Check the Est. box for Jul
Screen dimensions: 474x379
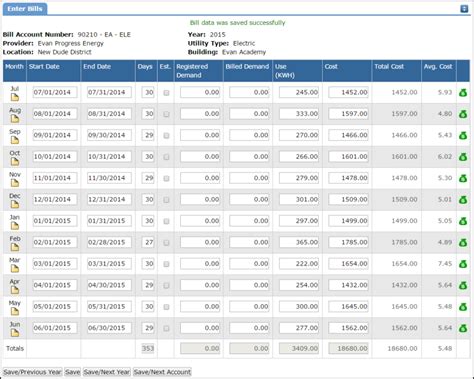(166, 93)
